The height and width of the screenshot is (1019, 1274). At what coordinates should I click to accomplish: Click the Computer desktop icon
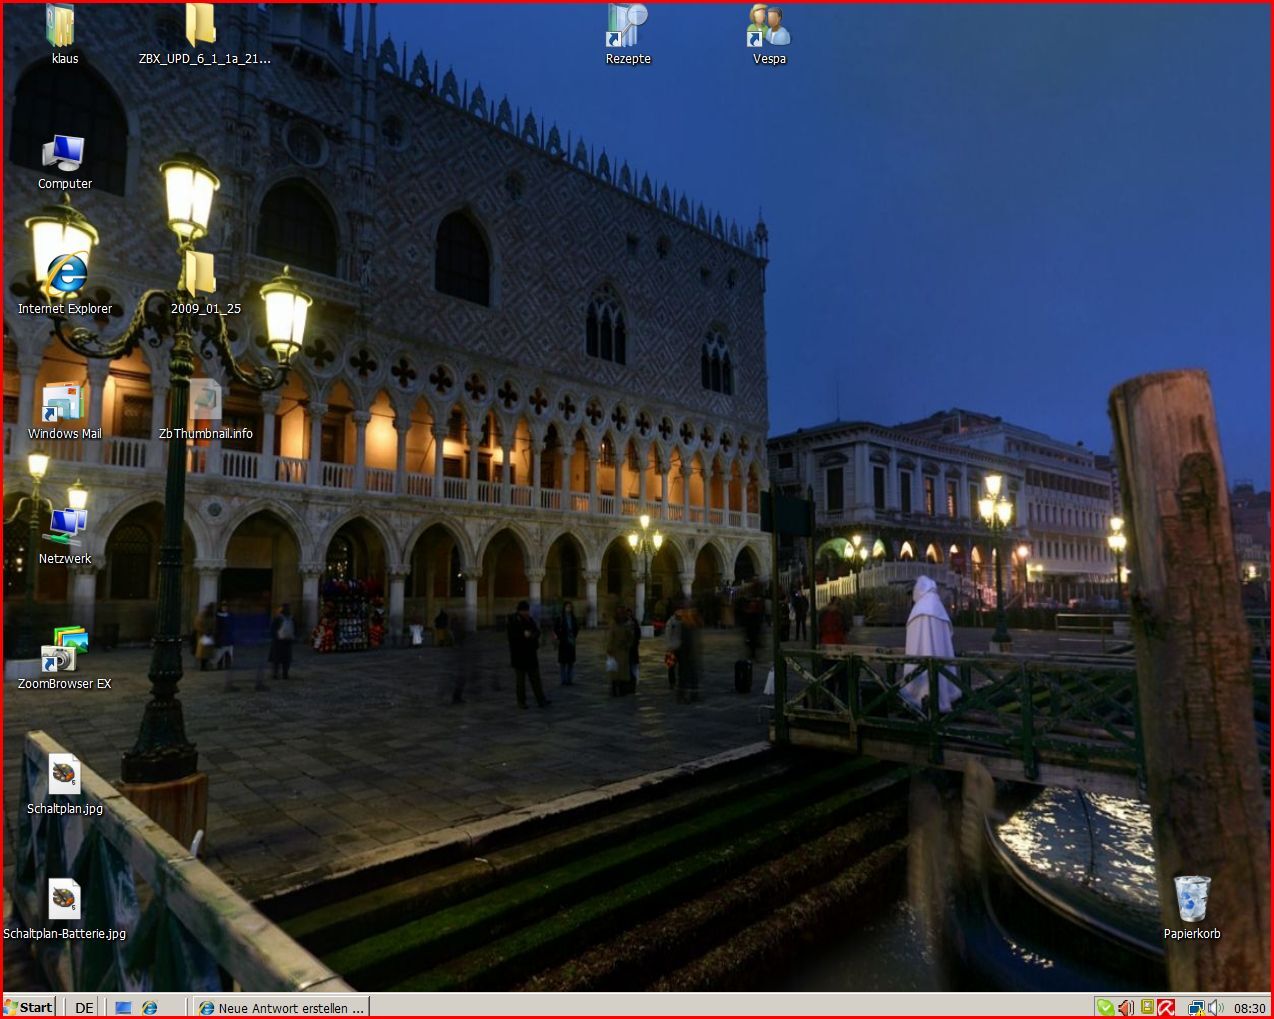(x=64, y=153)
